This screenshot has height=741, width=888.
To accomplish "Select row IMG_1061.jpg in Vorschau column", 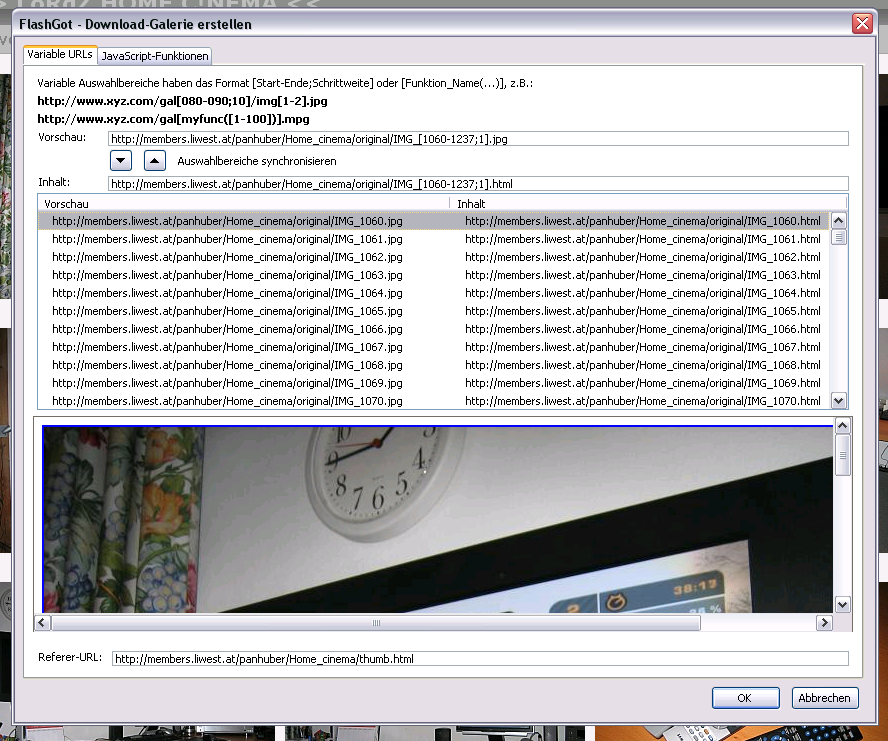I will pyautogui.click(x=227, y=239).
